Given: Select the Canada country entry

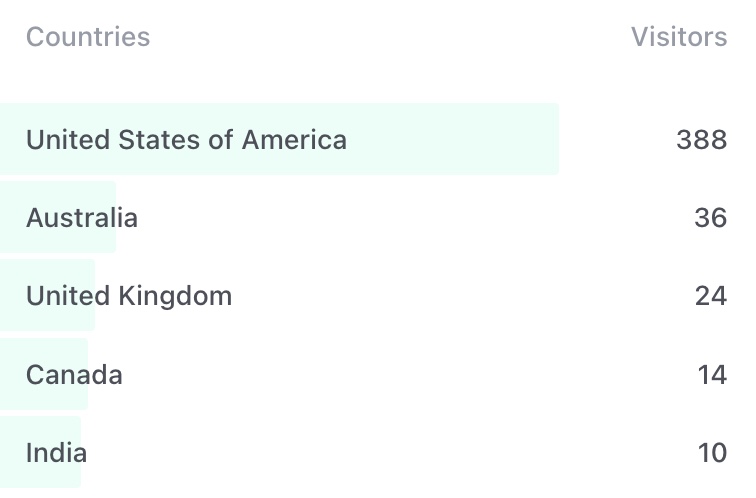Looking at the screenshot, I should point(74,375).
